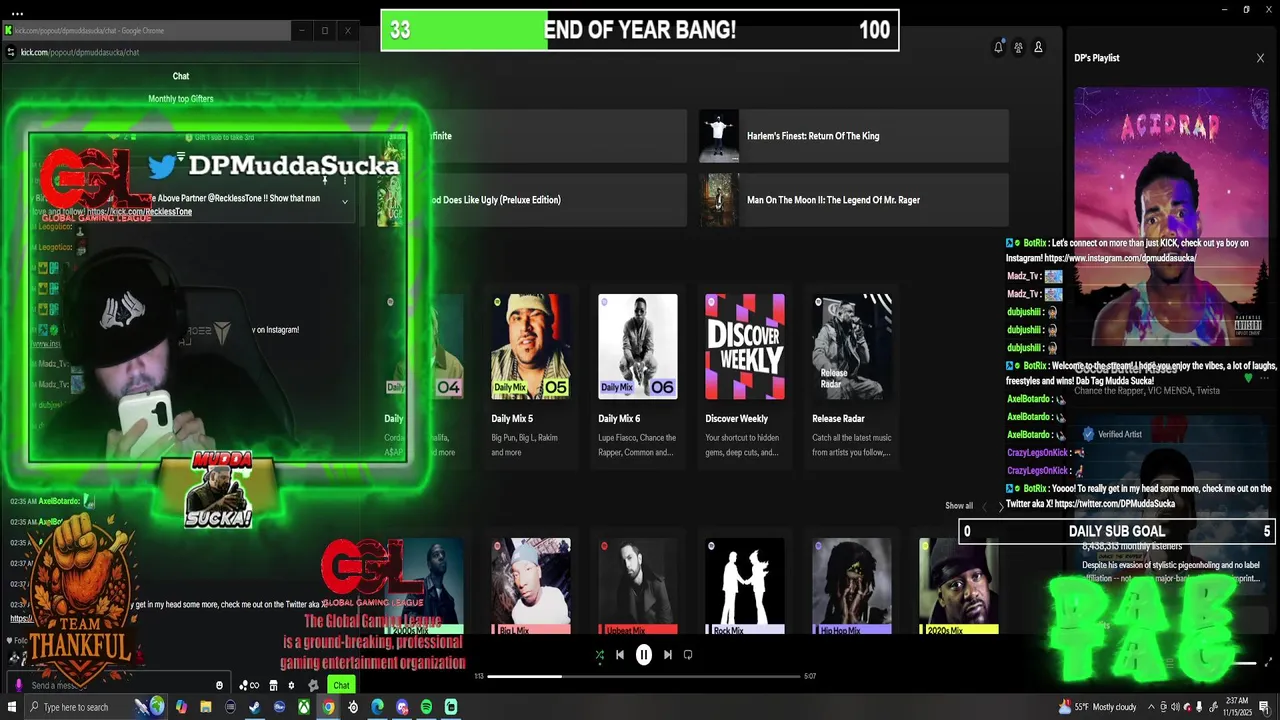Pause the Spotify track
1280x720 pixels.
pyautogui.click(x=643, y=655)
